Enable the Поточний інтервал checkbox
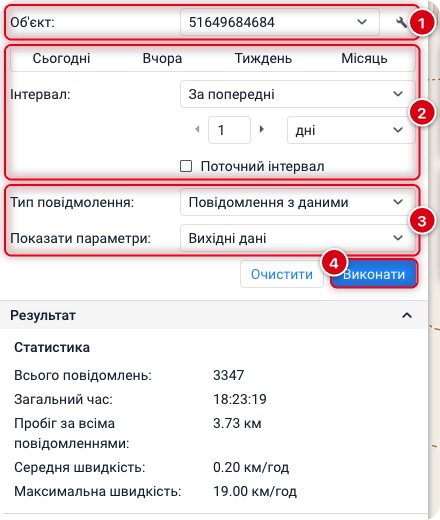Viewport: 440px width, 520px height. 186,166
